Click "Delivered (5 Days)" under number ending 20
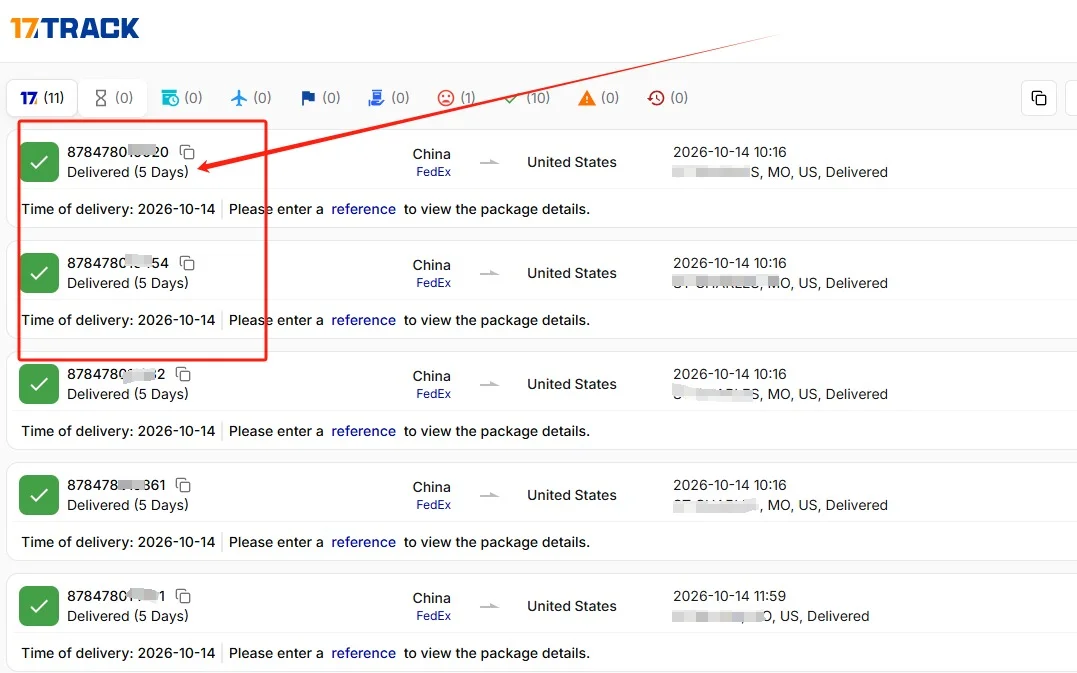 point(128,172)
